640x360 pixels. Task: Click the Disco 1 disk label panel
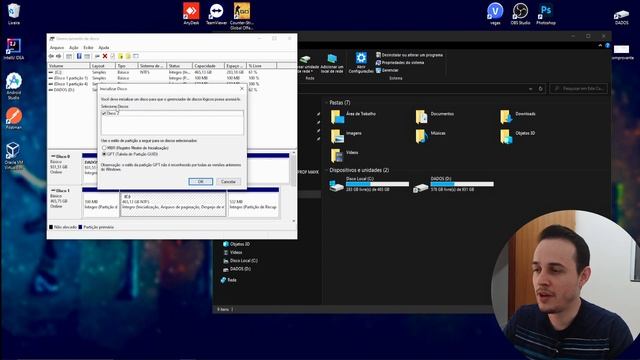click(x=64, y=202)
